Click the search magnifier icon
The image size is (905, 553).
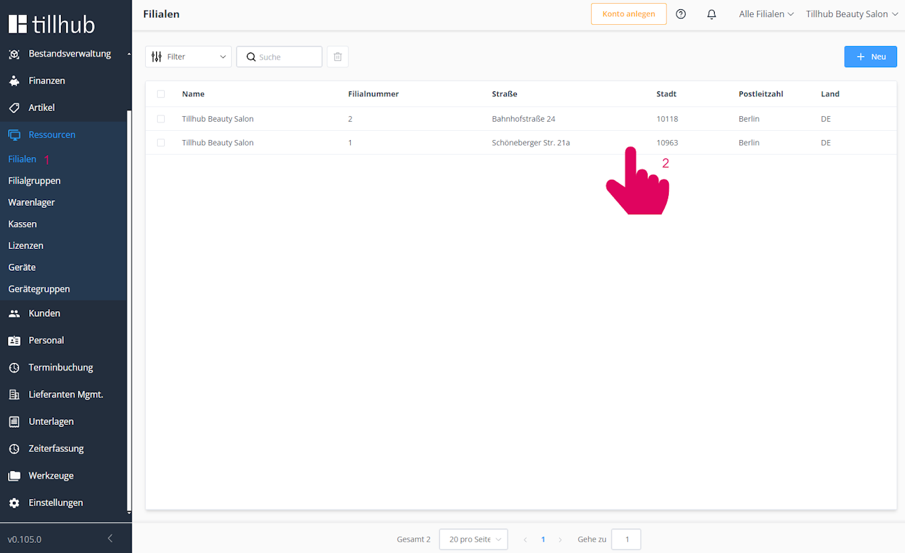click(x=251, y=57)
